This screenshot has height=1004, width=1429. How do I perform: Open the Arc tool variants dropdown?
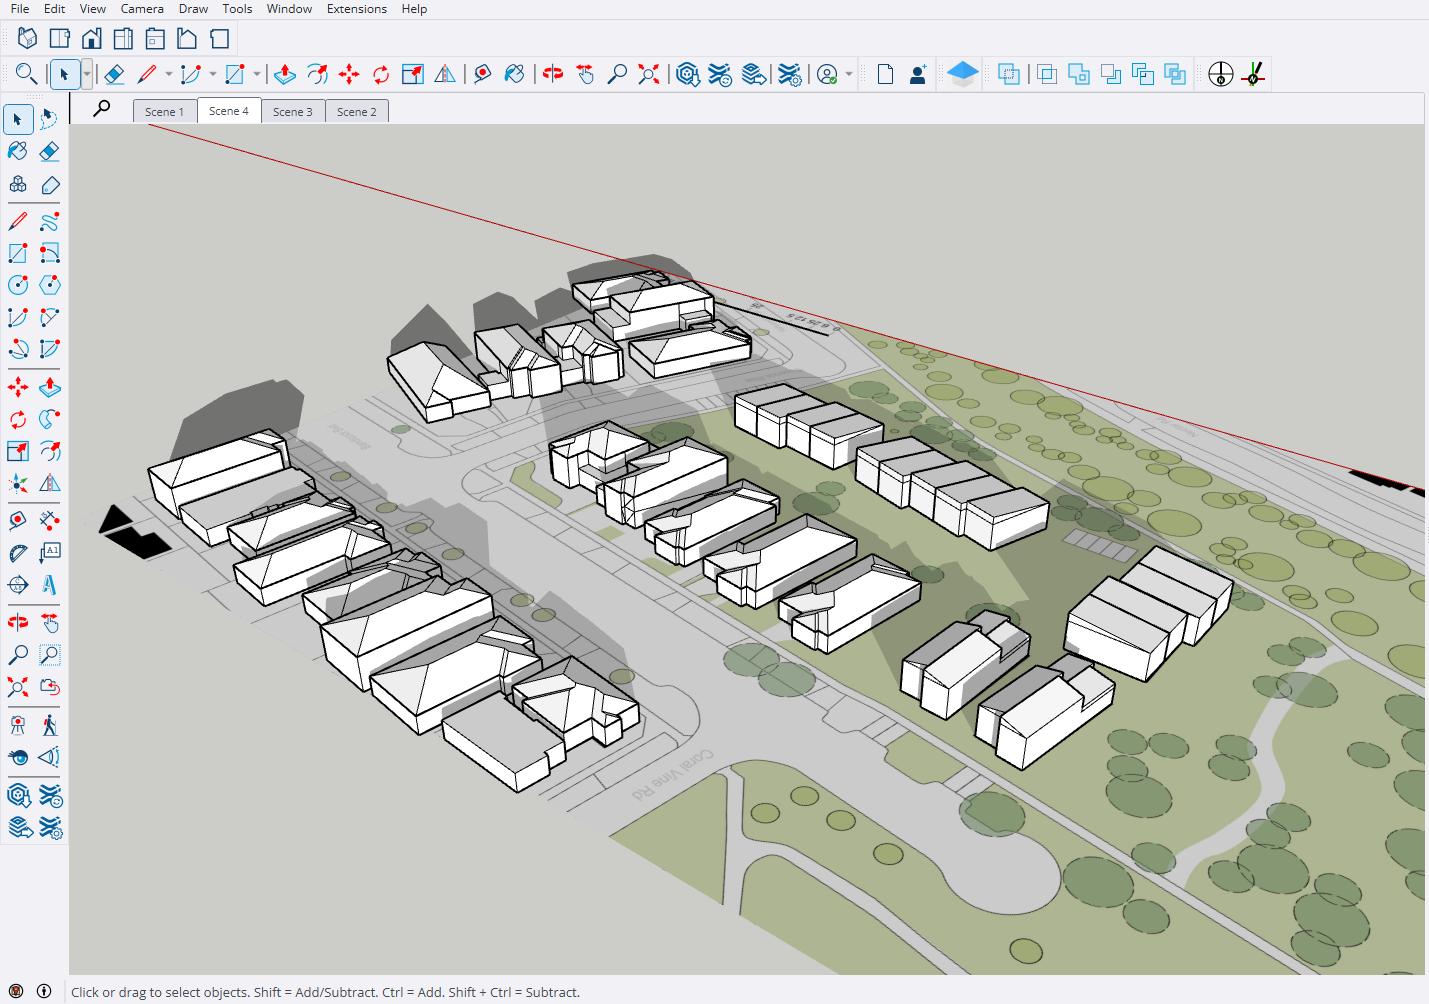pyautogui.click(x=212, y=74)
